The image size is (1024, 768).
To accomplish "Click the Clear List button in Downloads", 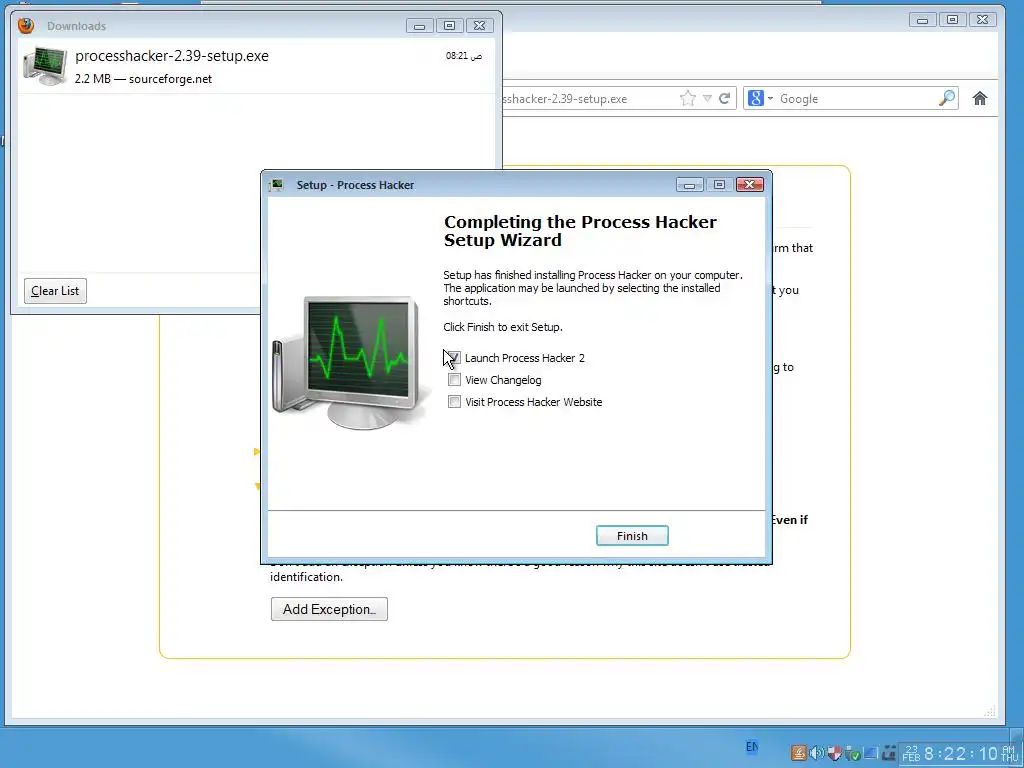I will point(55,291).
